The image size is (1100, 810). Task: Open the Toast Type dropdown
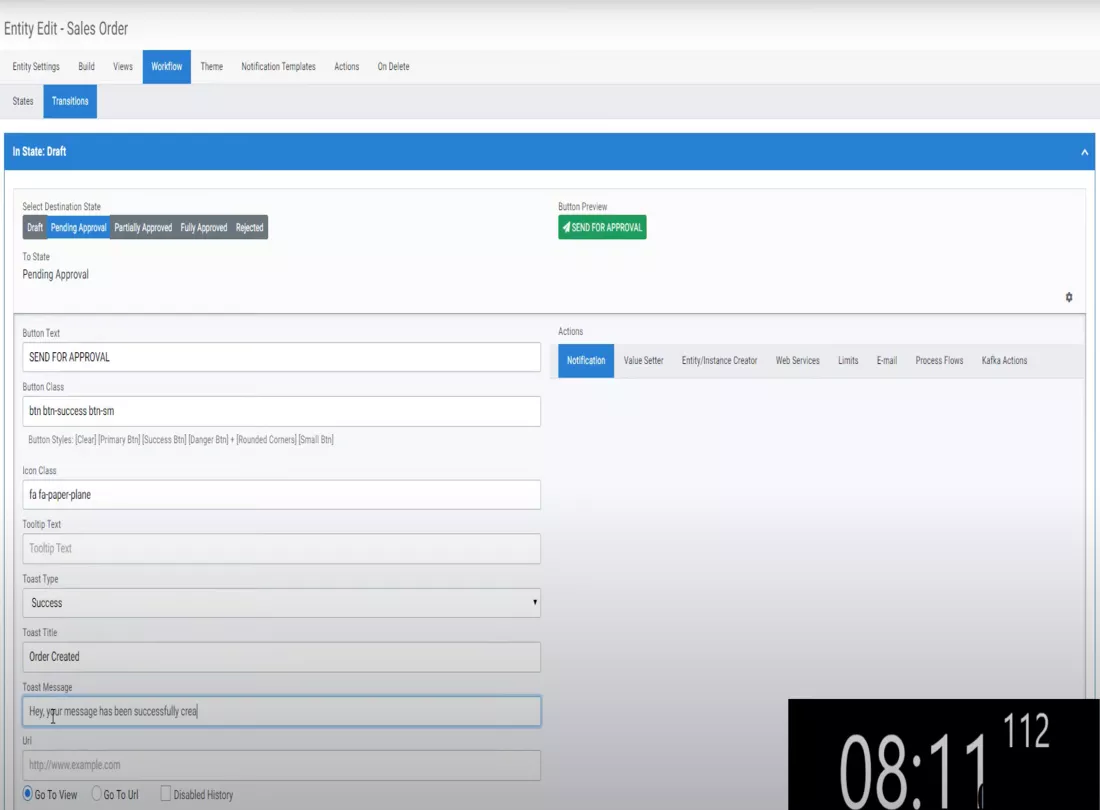click(281, 603)
